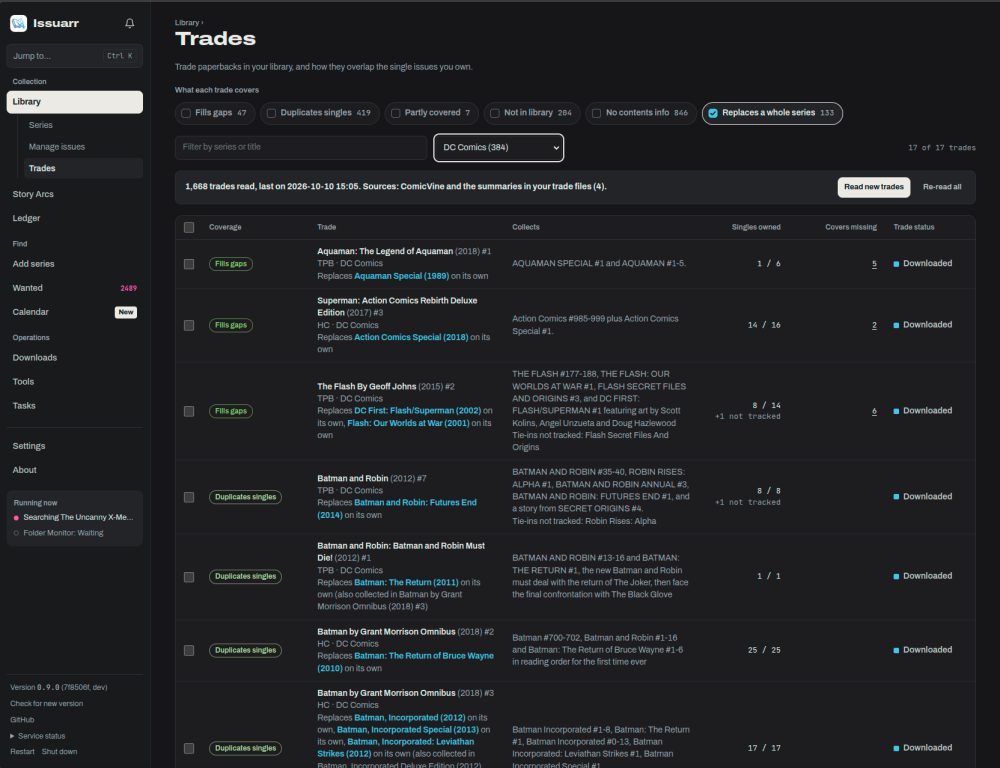The height and width of the screenshot is (768, 1000).
Task: Go to Downloads
Action: [x=34, y=358]
